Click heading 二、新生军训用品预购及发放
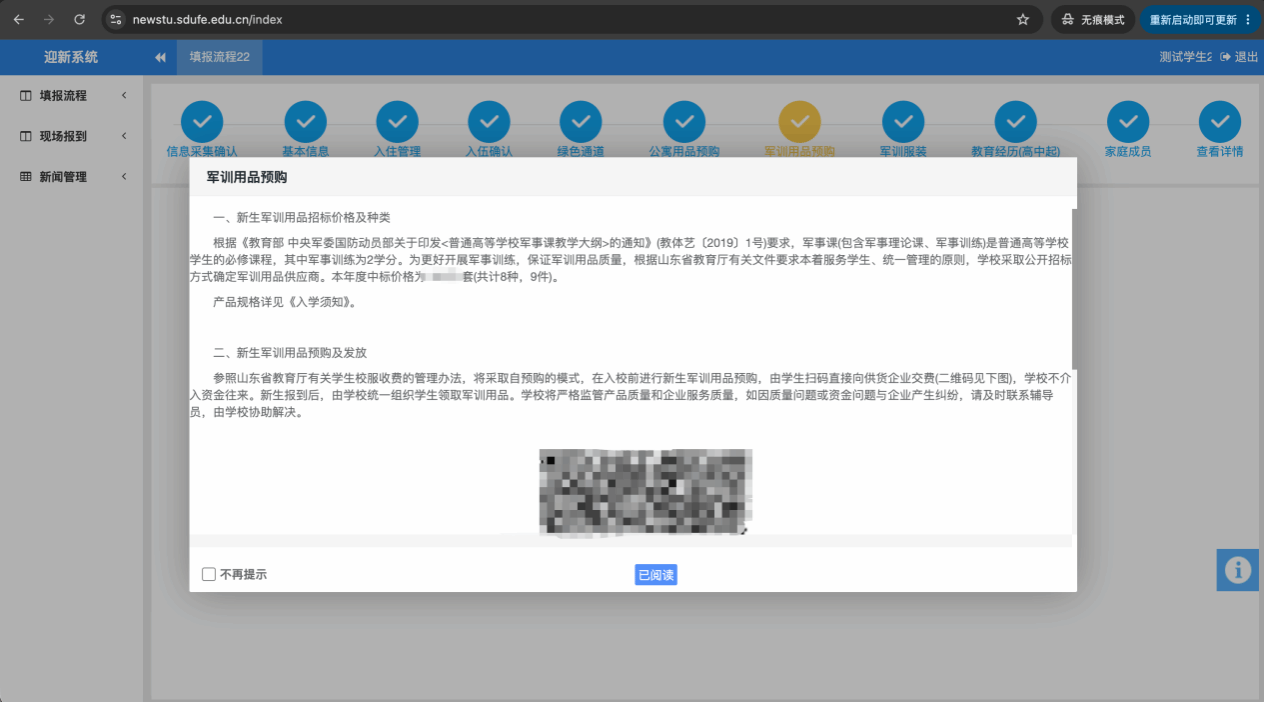The image size is (1264, 702). coord(290,352)
